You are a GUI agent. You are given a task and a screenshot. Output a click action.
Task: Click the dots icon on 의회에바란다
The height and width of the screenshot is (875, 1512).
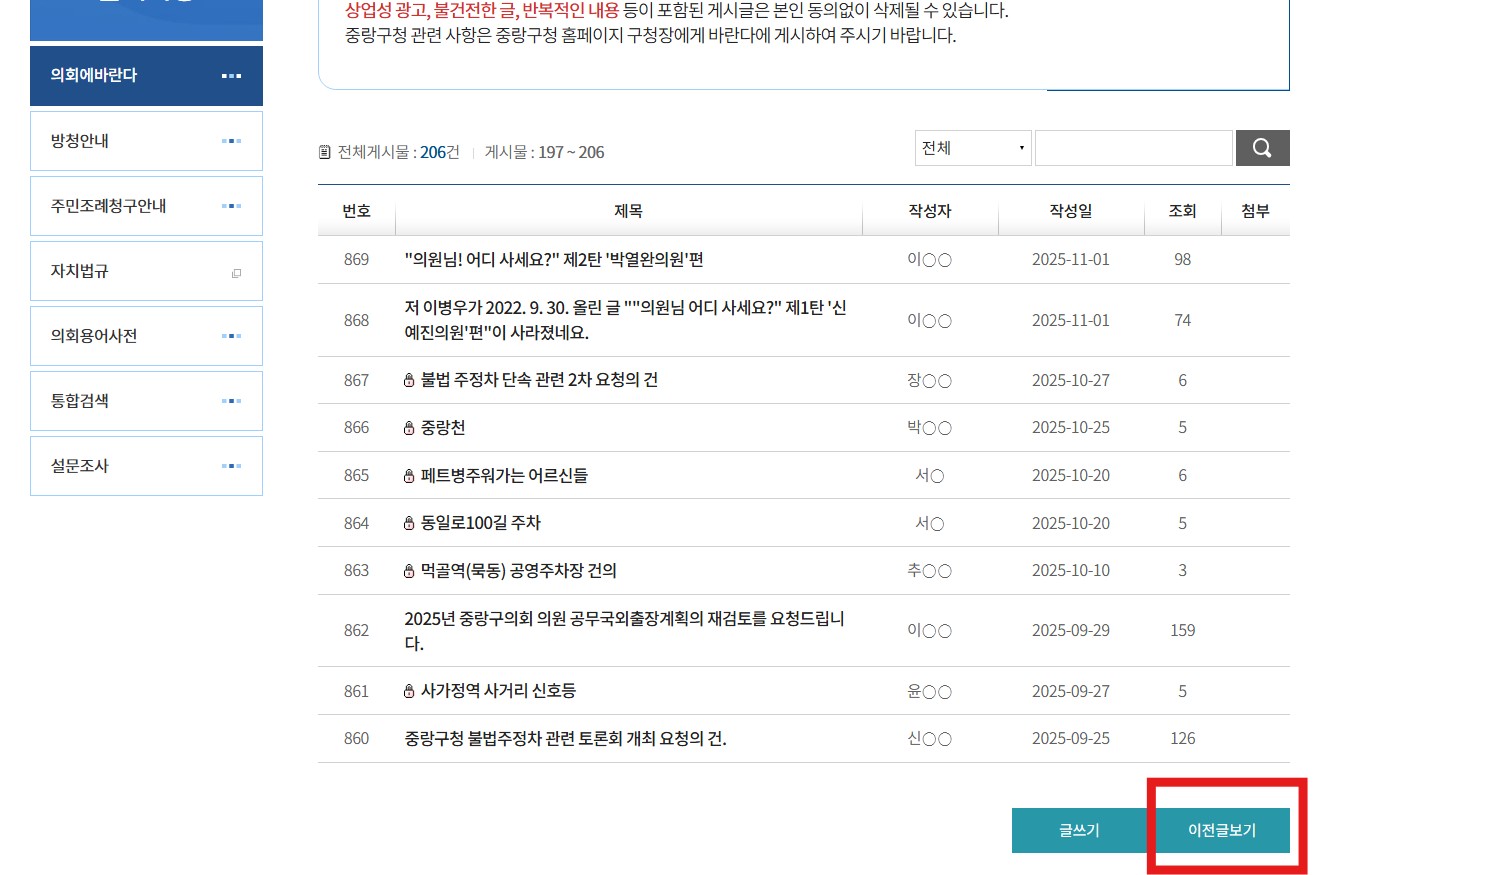231,76
